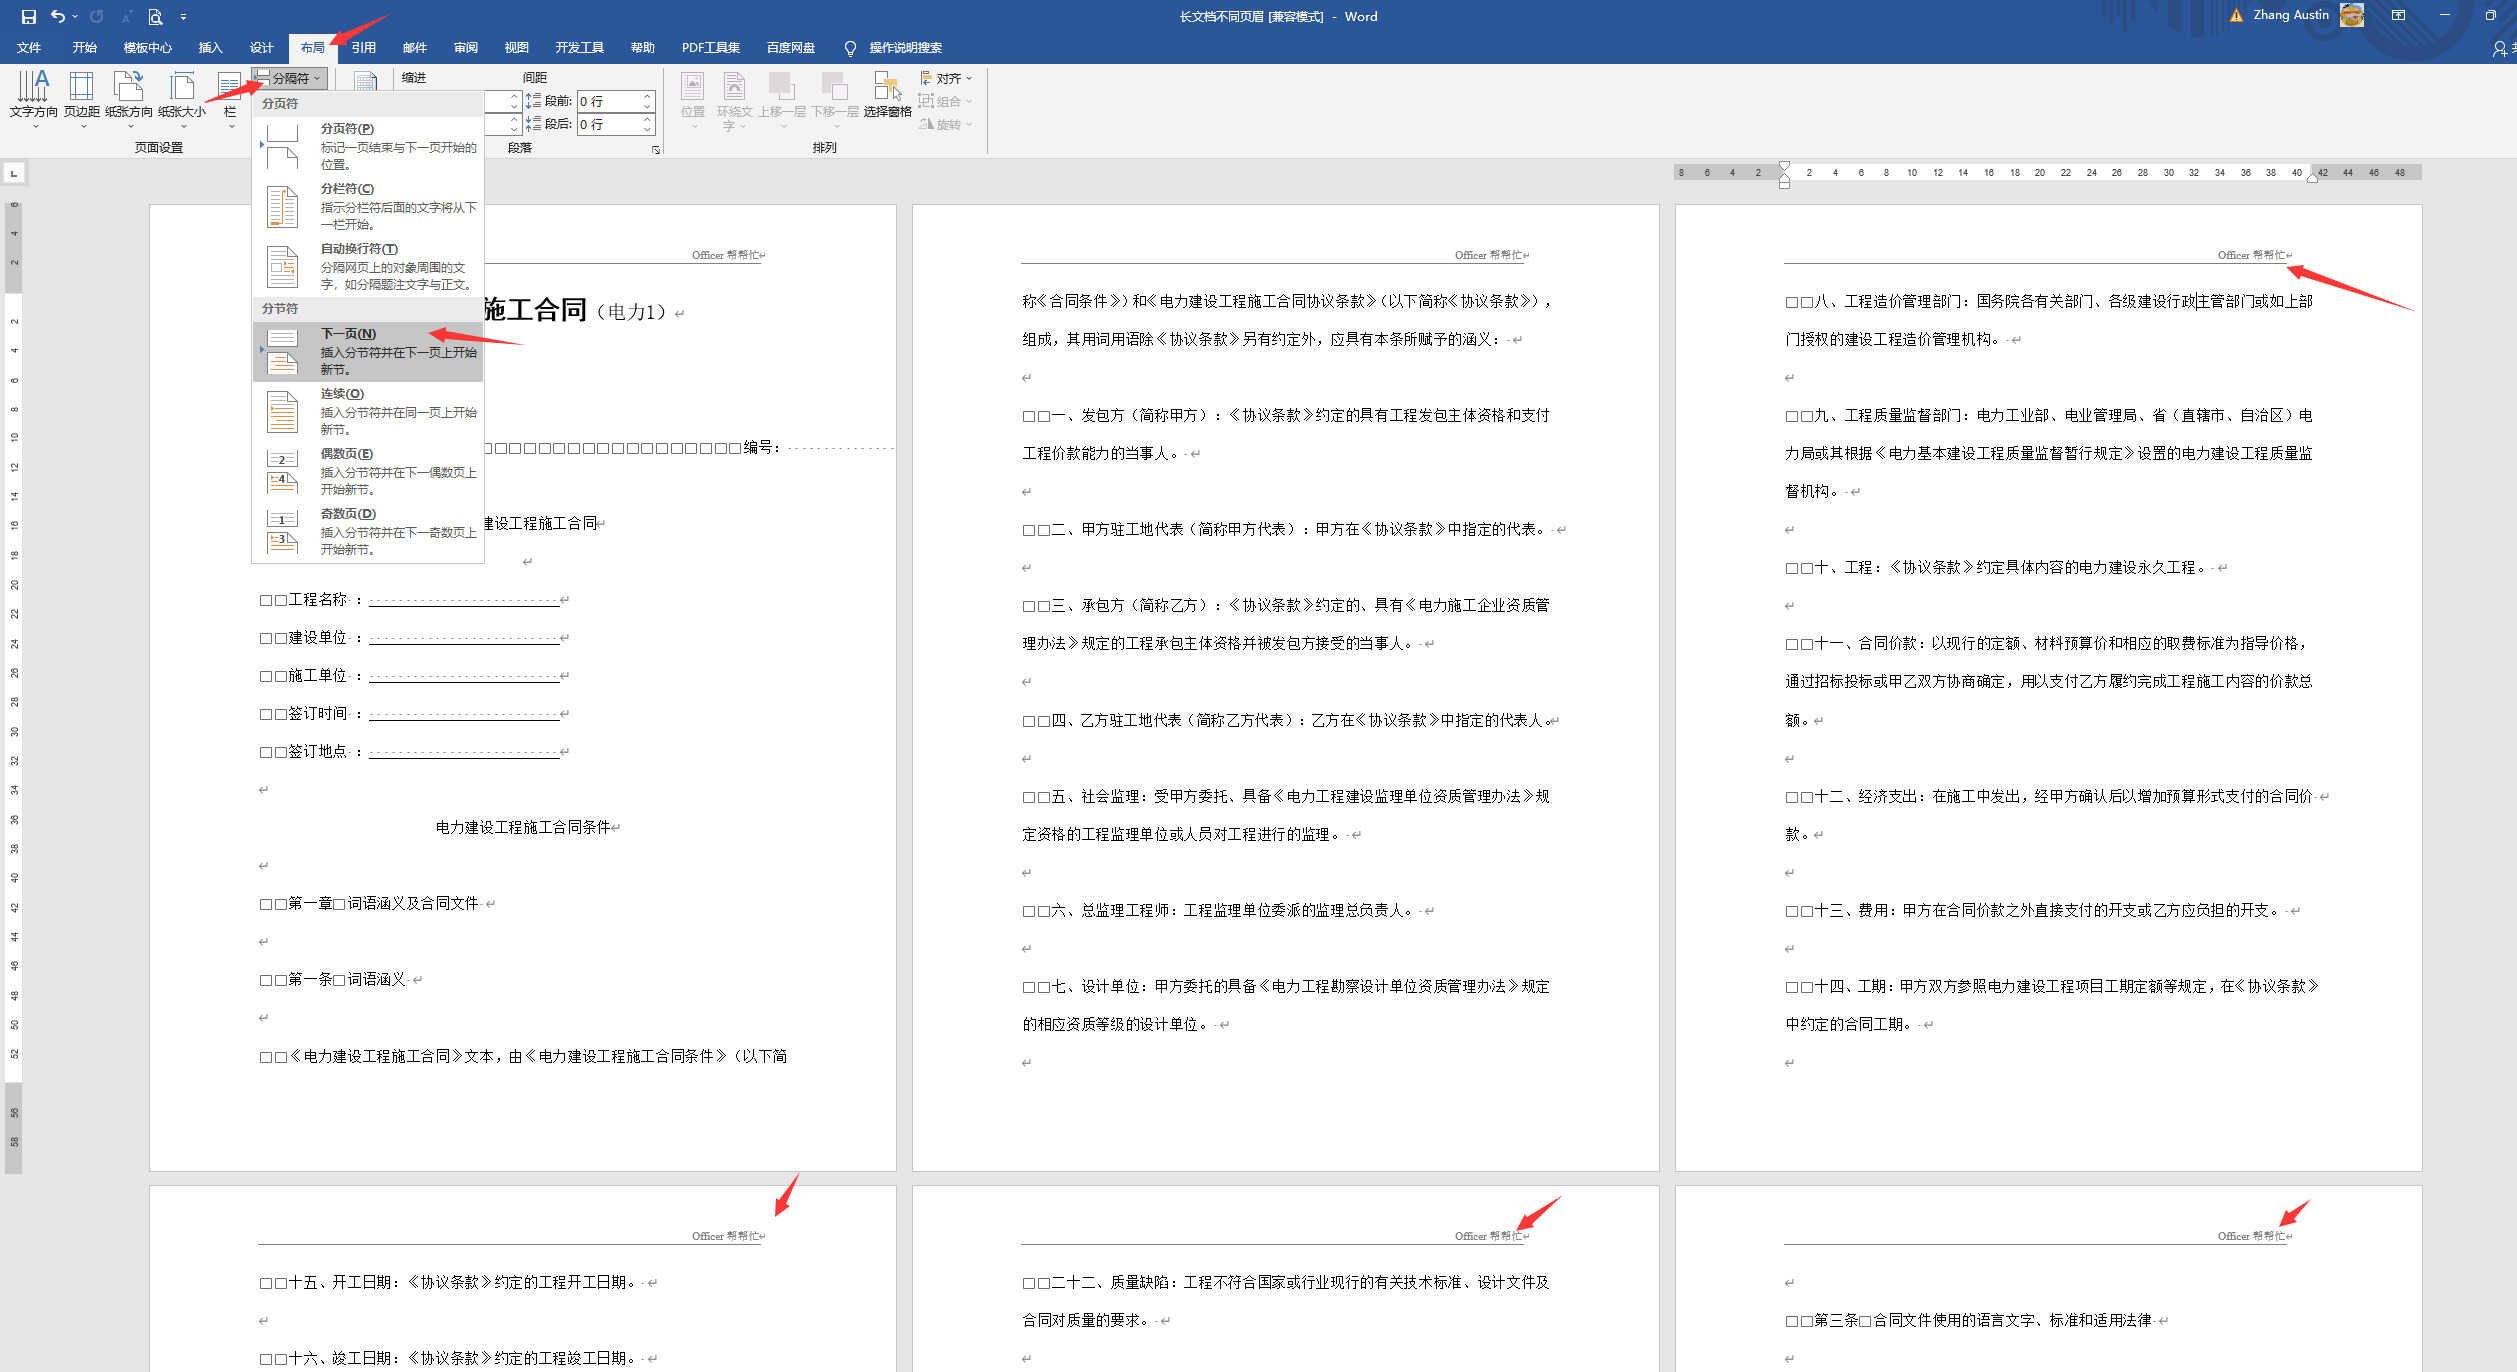Viewport: 2517px width, 1372px height.
Task: Switch to the 设计 tab
Action: point(261,47)
